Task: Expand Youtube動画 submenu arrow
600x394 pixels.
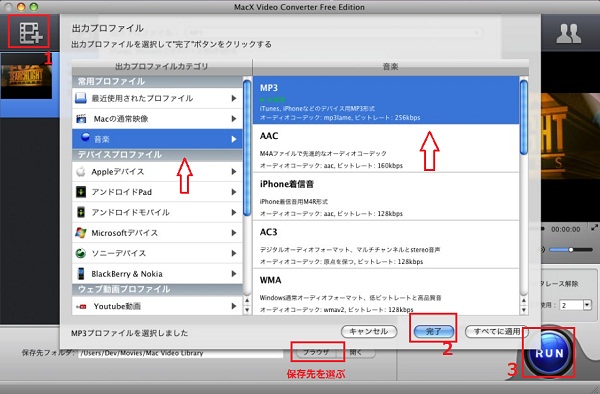Action: pyautogui.click(x=234, y=306)
